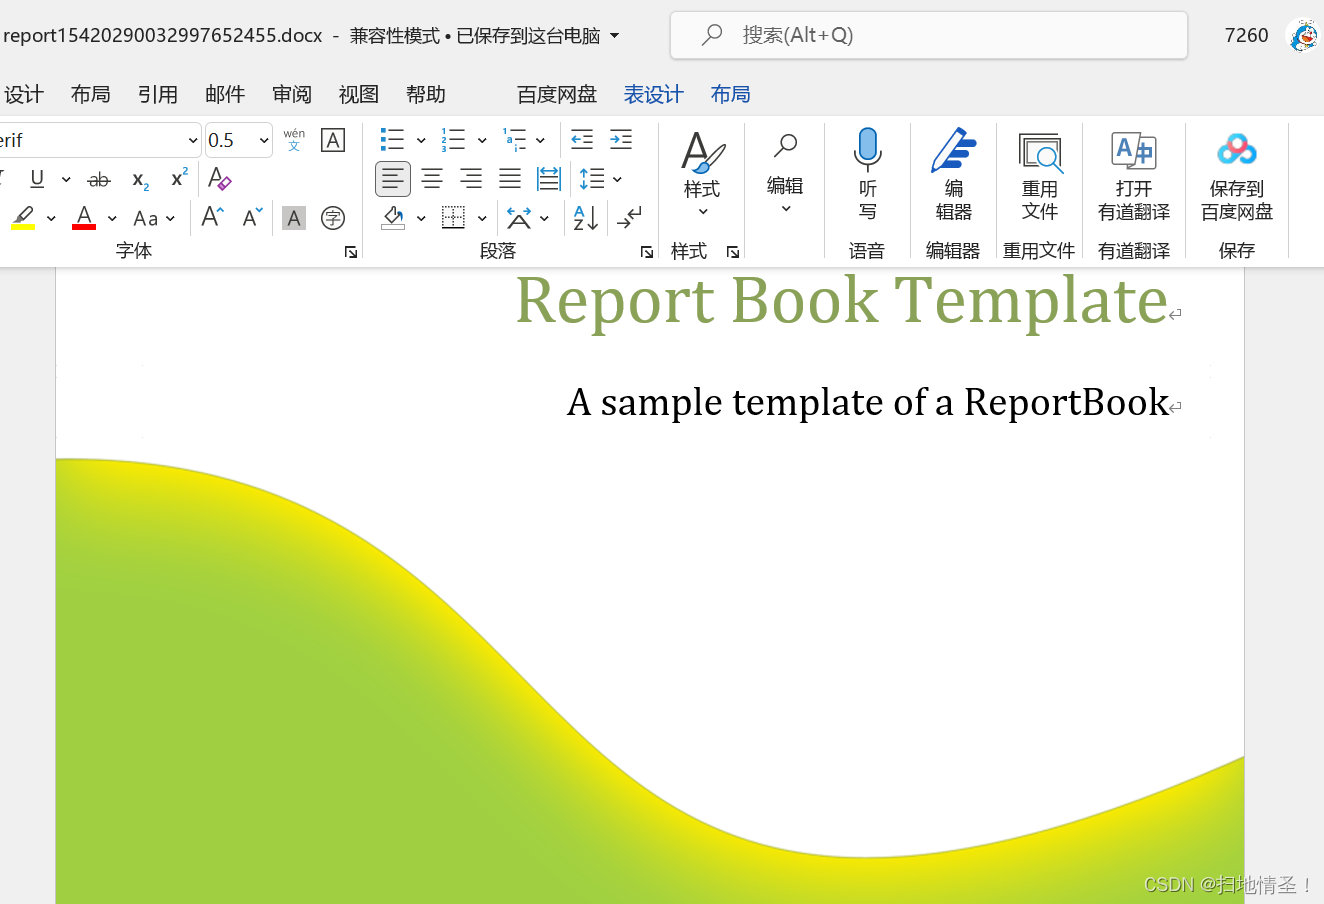
Task: Open the Design (设计) tab
Action: tap(24, 94)
